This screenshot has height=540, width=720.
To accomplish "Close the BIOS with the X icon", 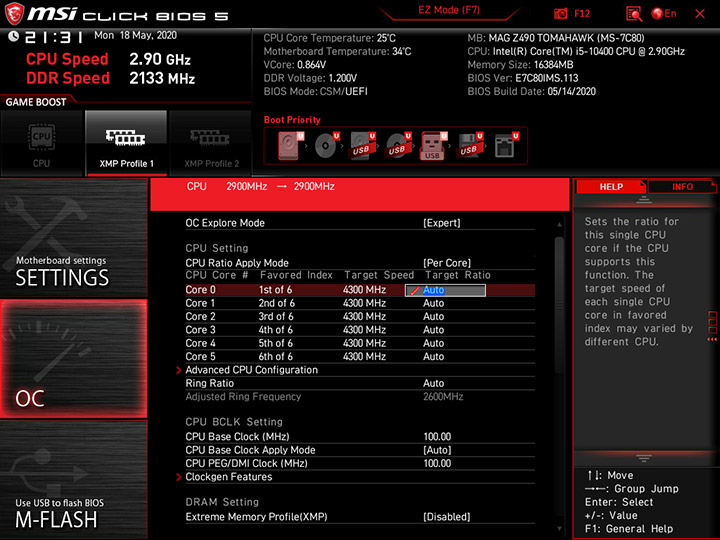I will click(700, 14).
